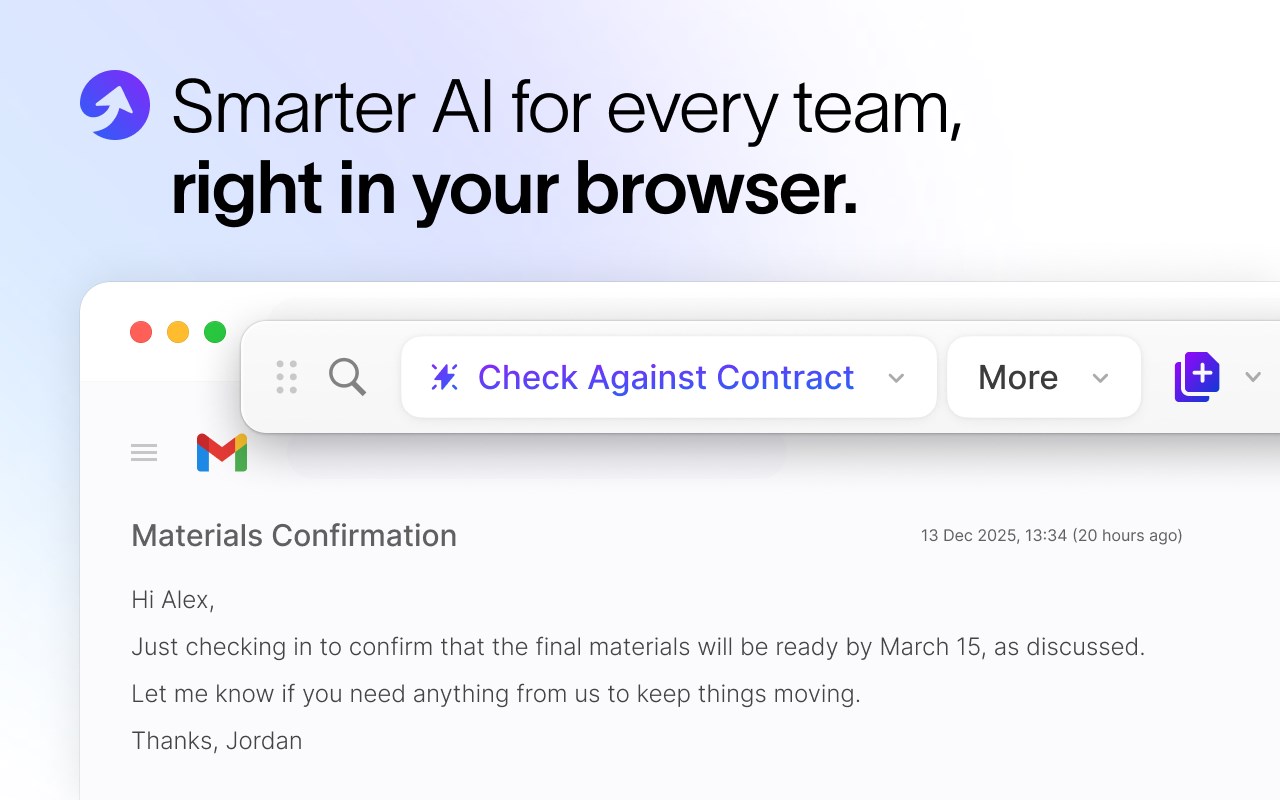Click the line mentioning March 15 deadline

click(638, 647)
